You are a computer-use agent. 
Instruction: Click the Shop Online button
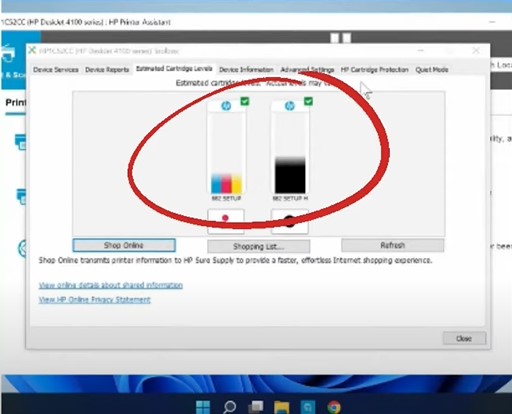pos(124,245)
